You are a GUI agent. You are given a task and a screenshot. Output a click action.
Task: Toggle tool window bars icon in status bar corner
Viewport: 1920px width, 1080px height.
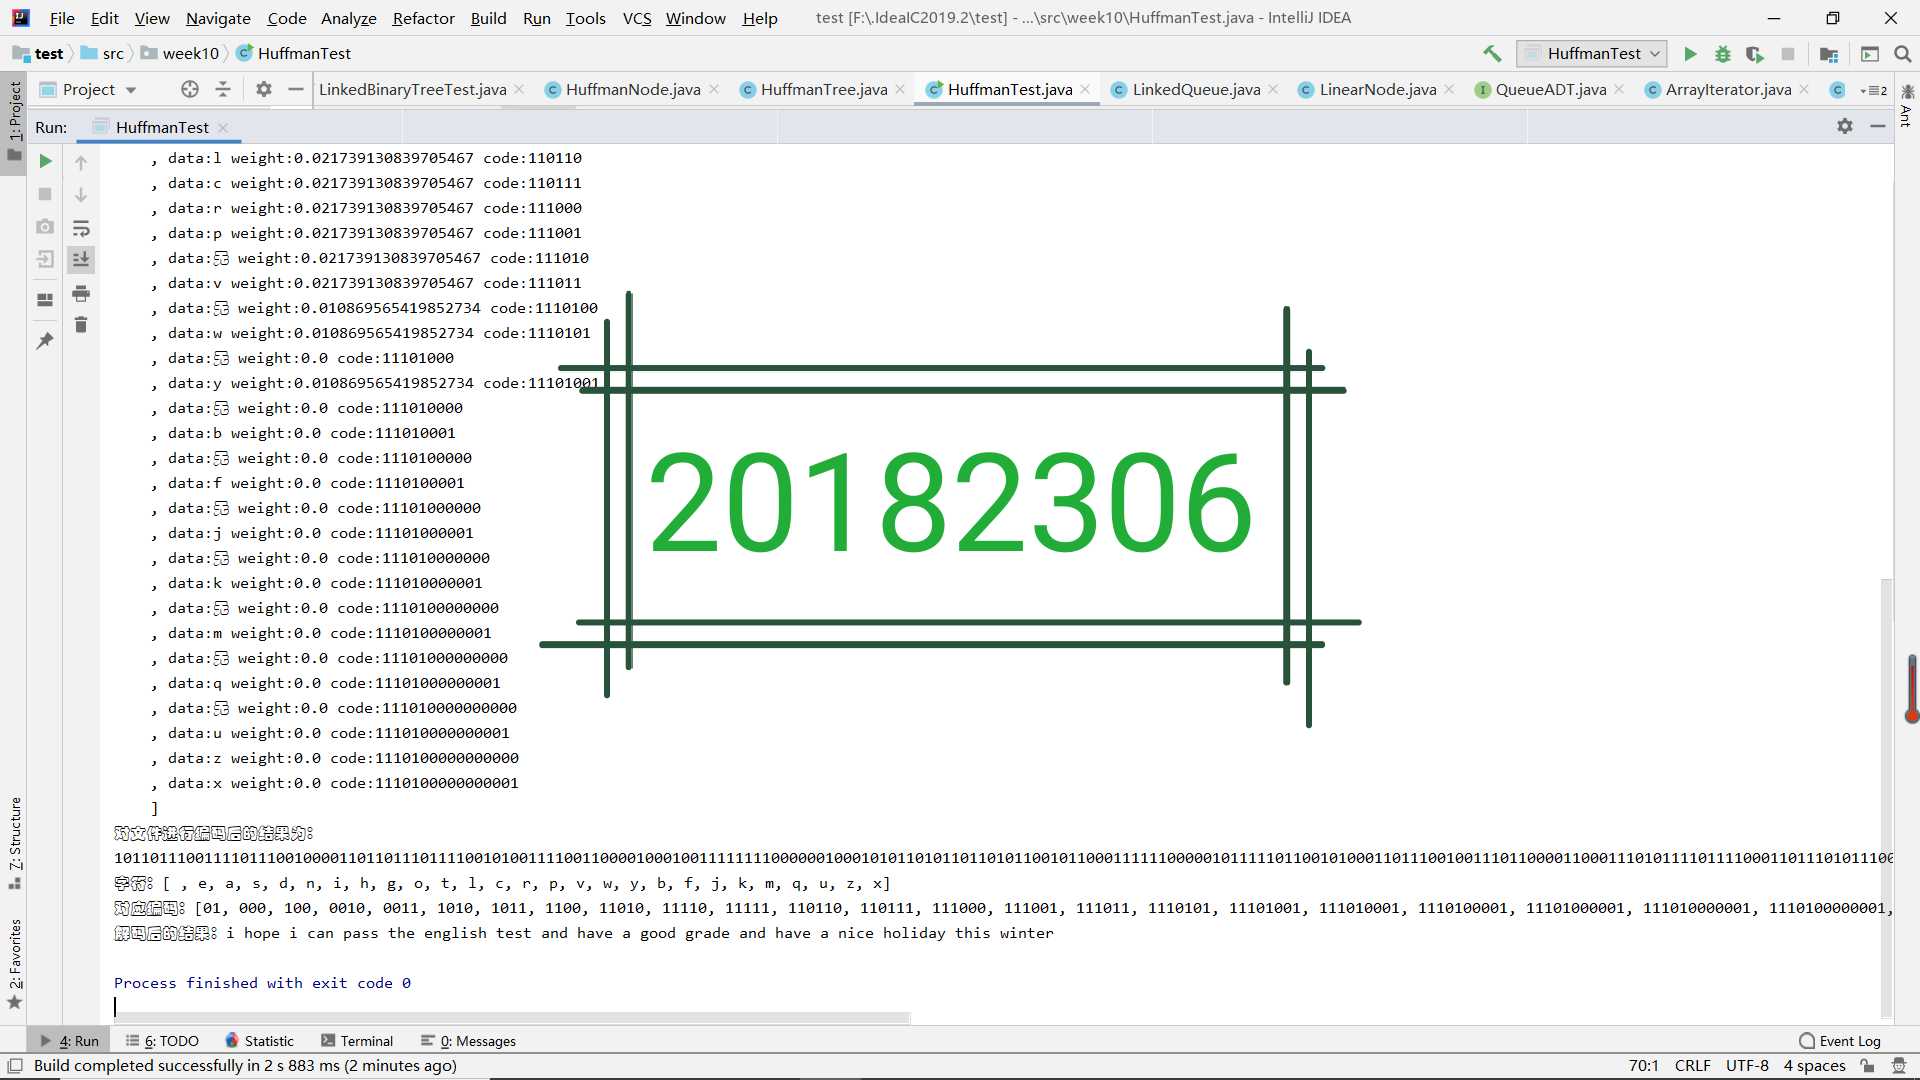(15, 1066)
